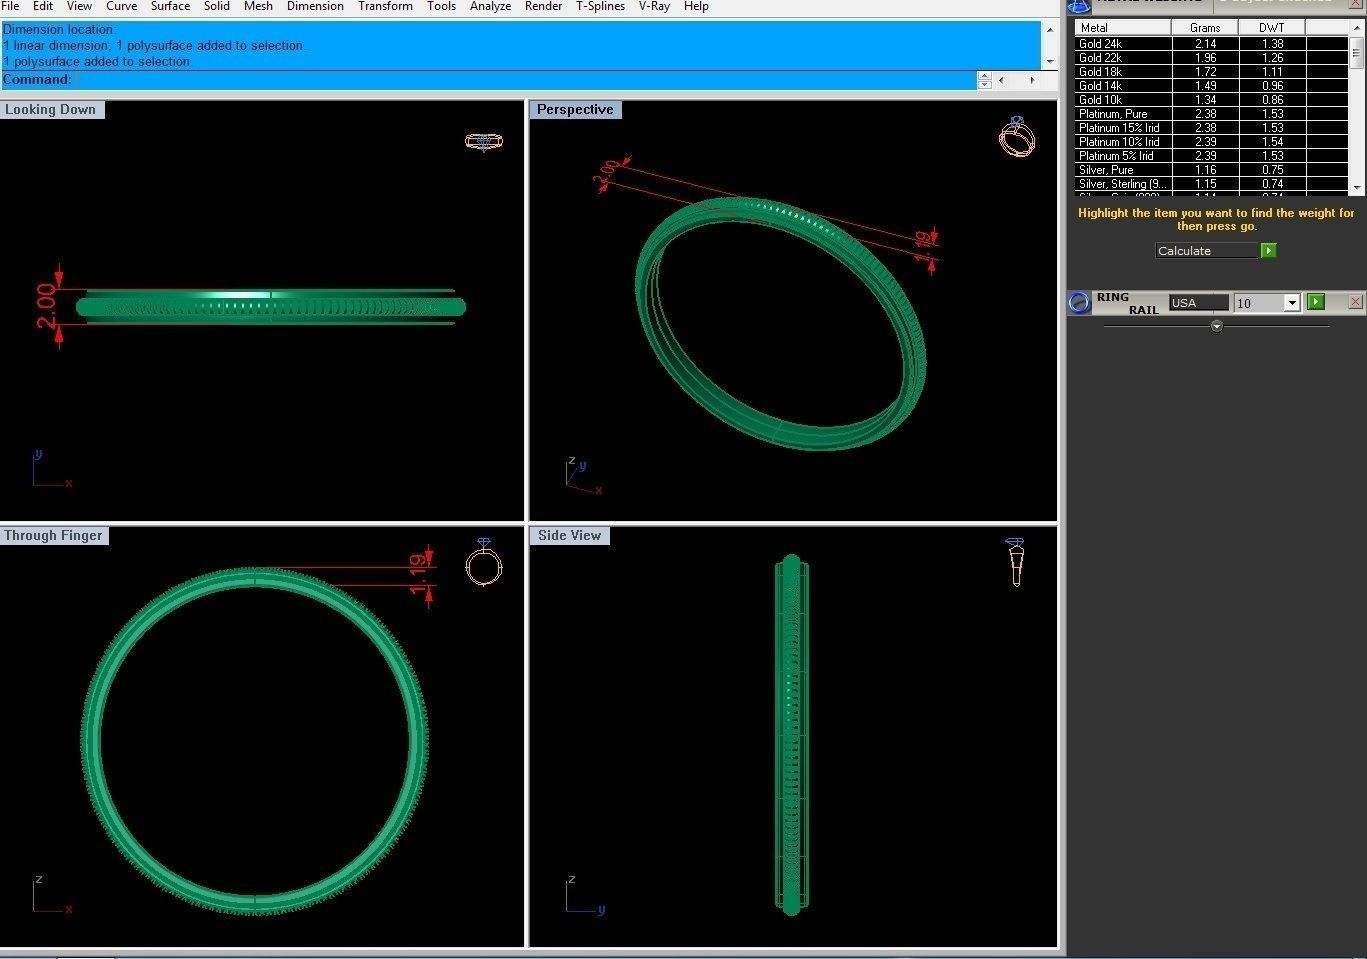This screenshot has width=1367, height=959.
Task: Select the Gold 24k row
Action: (1212, 44)
